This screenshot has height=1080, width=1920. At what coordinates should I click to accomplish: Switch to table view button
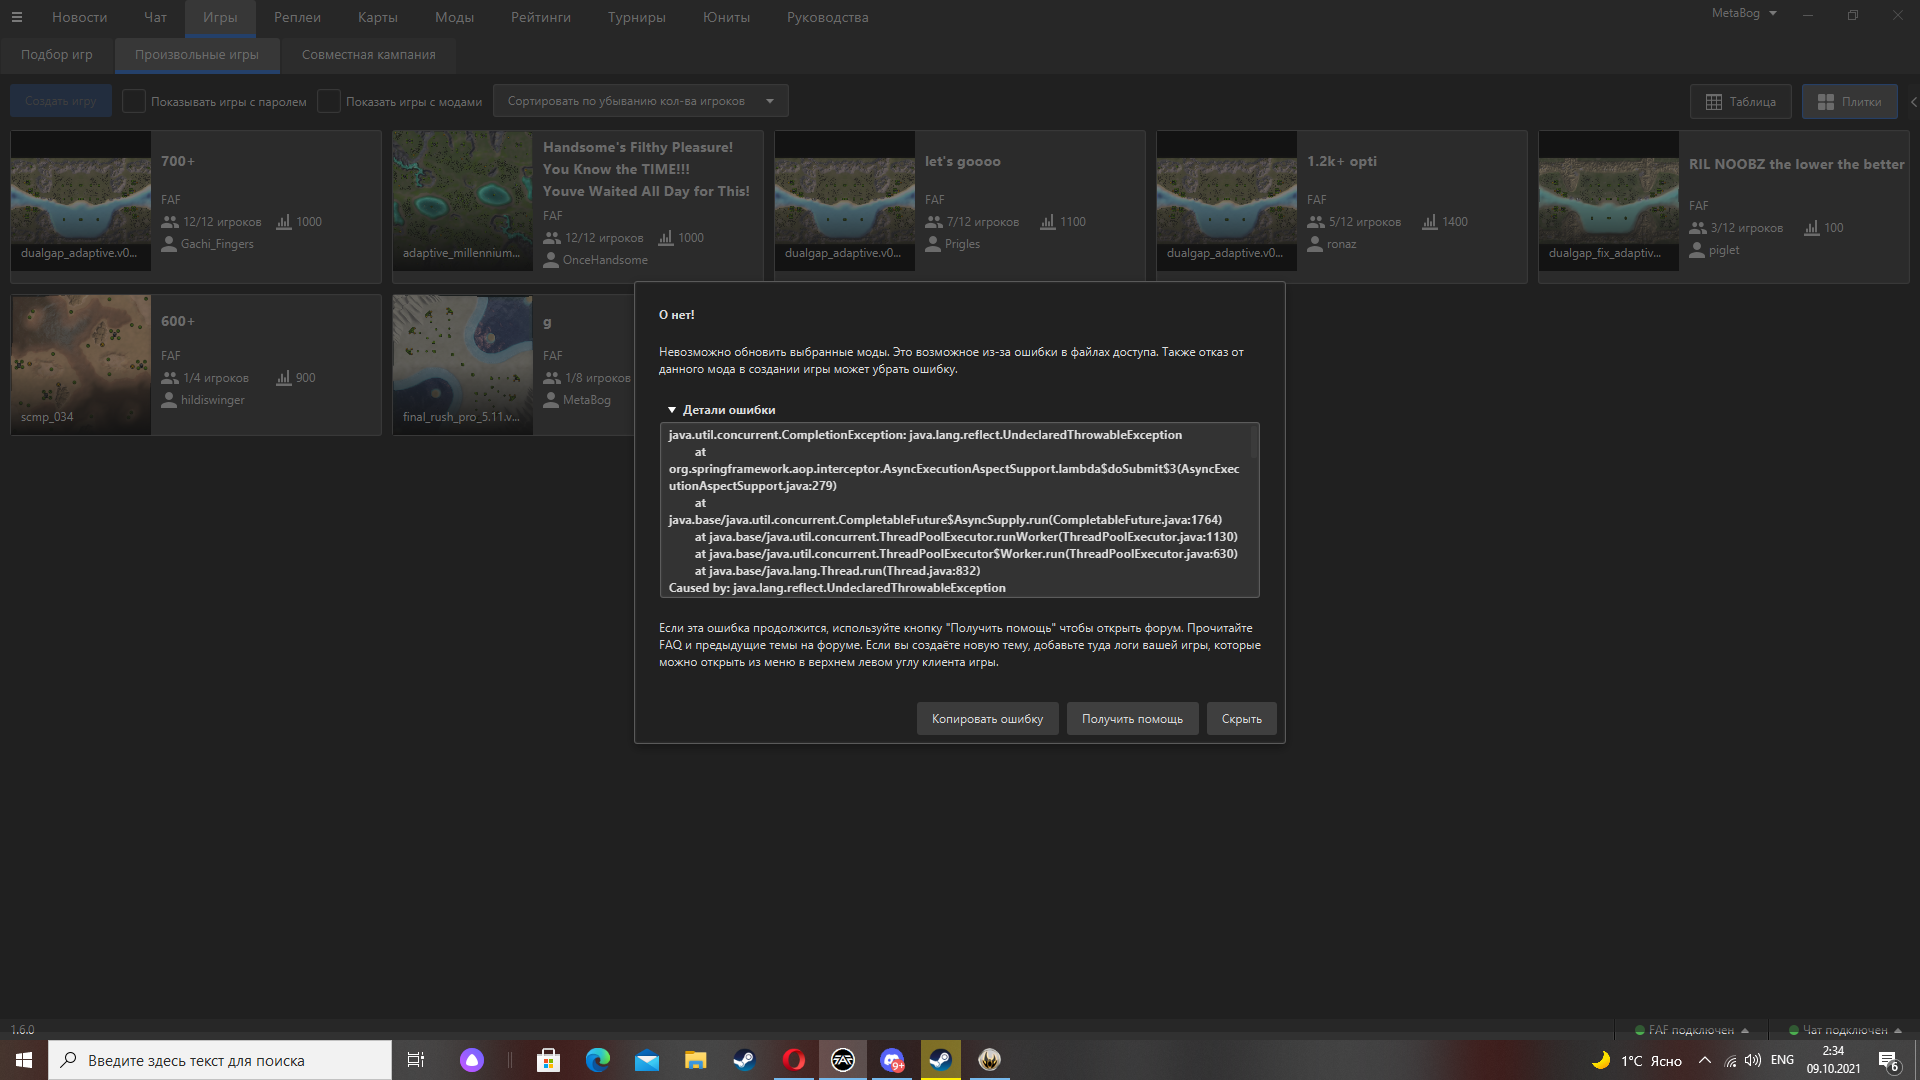(1741, 102)
